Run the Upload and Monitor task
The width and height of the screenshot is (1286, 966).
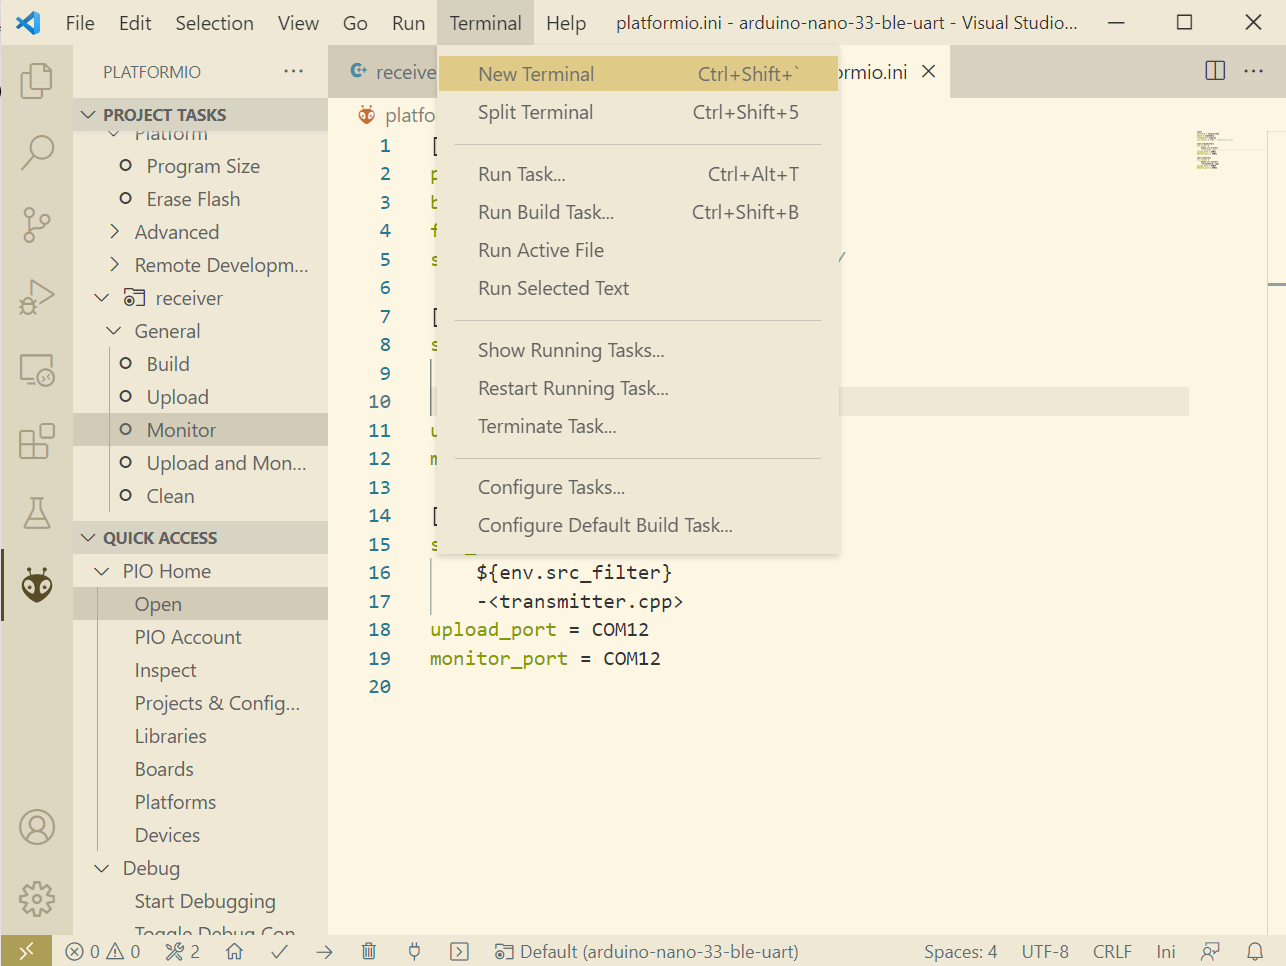pos(200,463)
